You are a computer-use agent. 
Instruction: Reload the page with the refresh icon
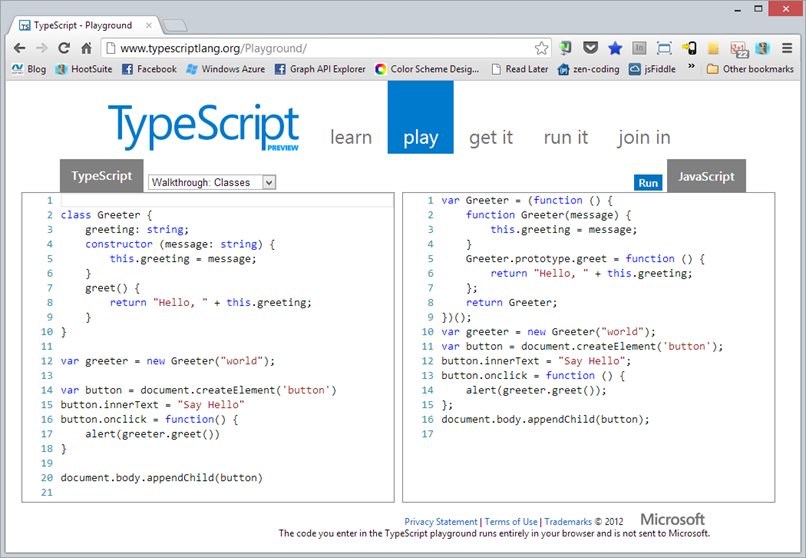64,48
